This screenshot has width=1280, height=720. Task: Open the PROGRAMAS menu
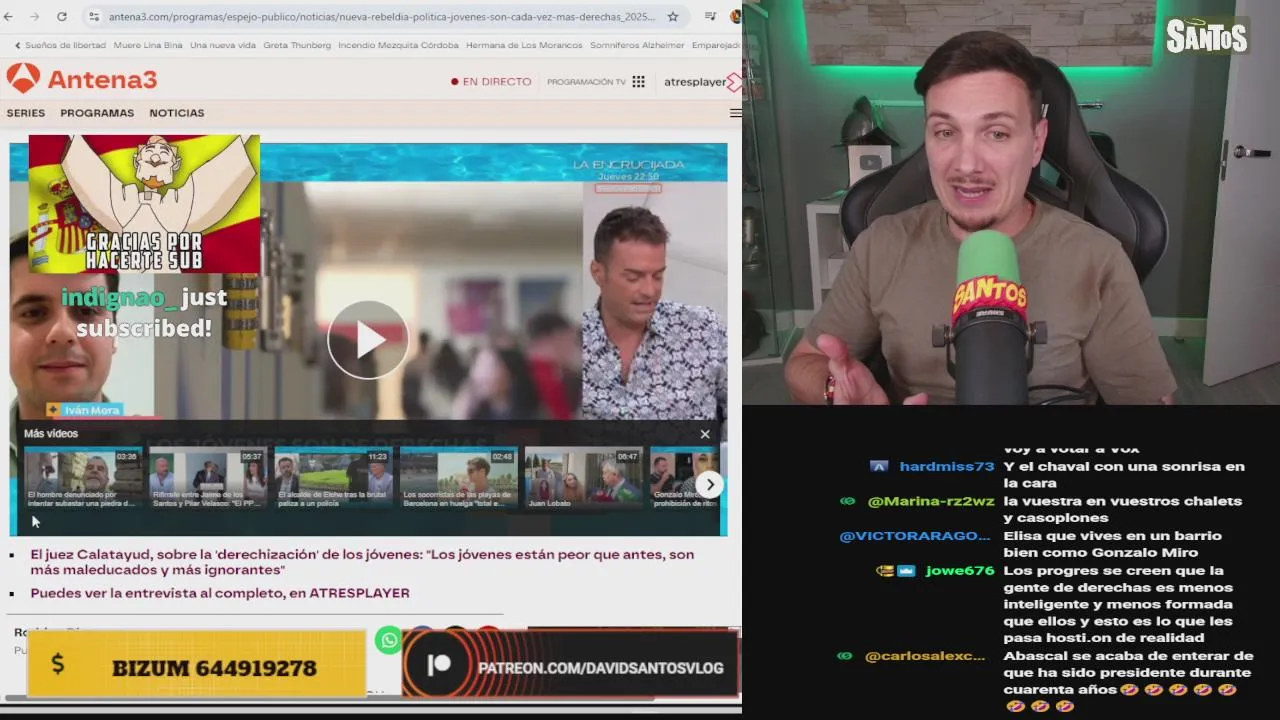click(97, 113)
